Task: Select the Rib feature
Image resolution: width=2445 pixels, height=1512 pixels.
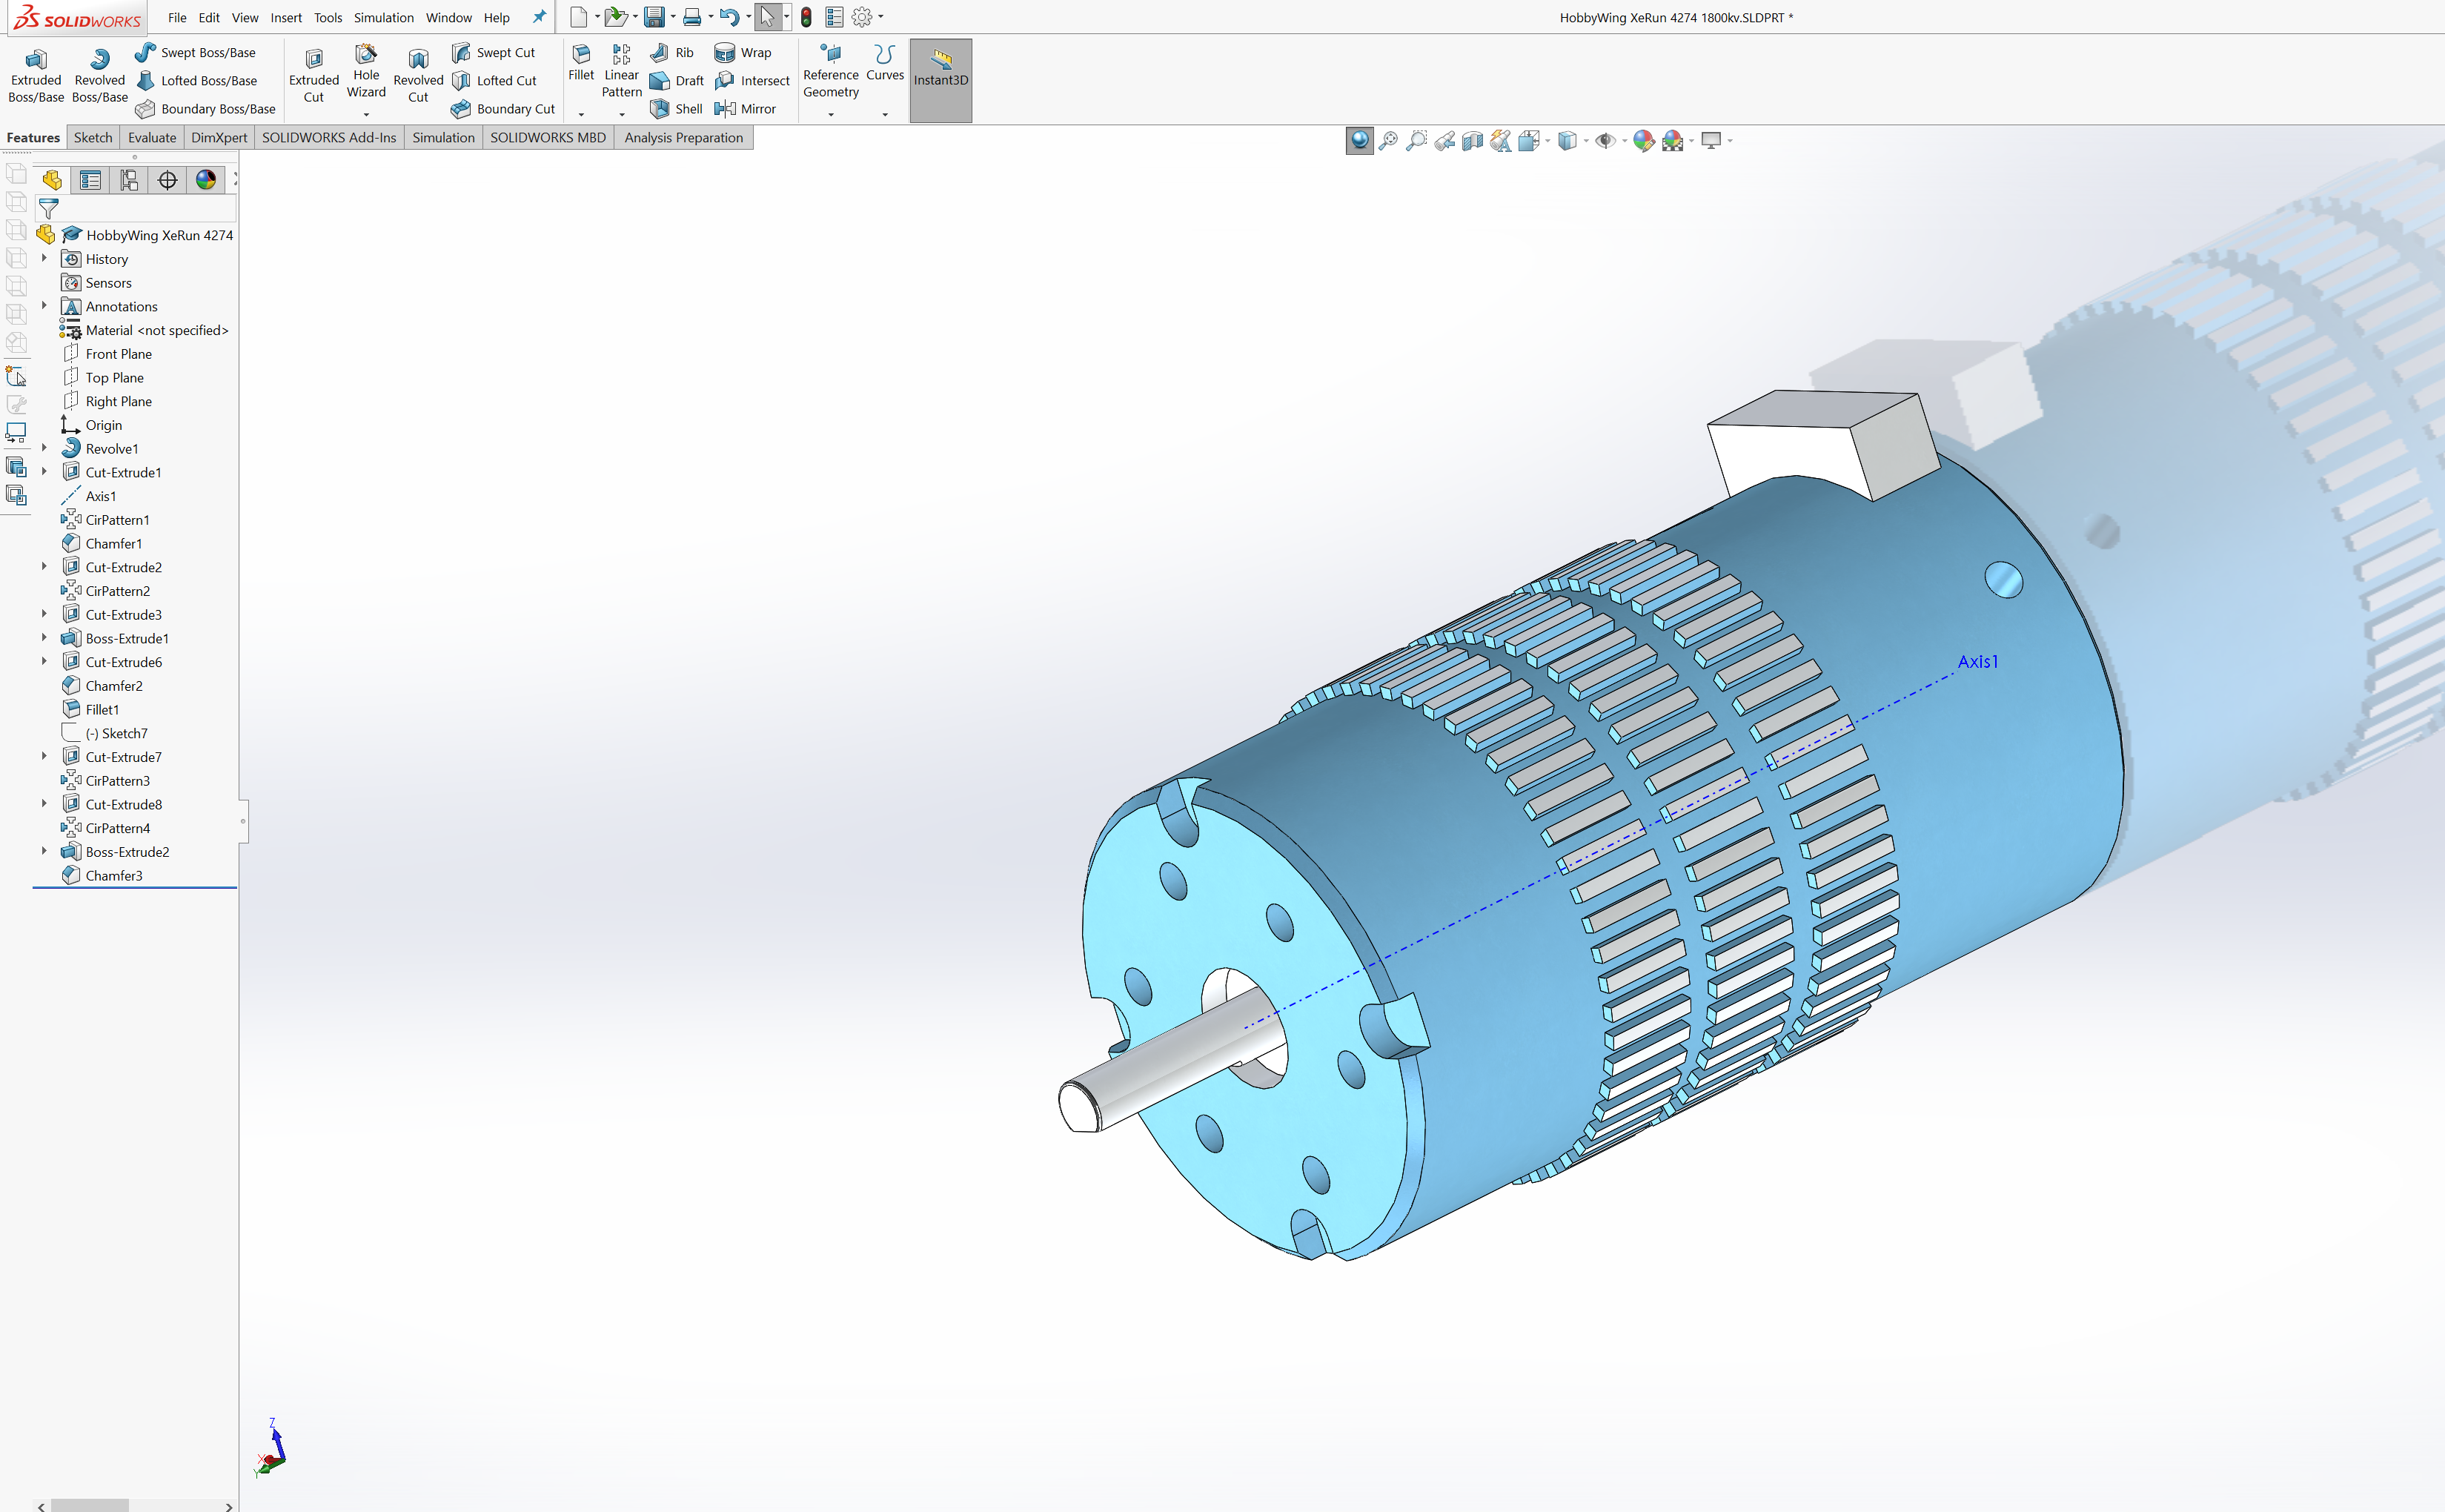Action: click(672, 52)
